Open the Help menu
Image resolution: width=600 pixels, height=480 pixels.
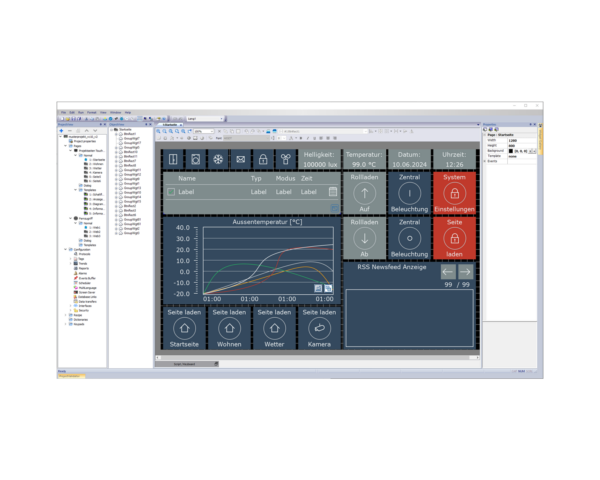pyautogui.click(x=128, y=113)
